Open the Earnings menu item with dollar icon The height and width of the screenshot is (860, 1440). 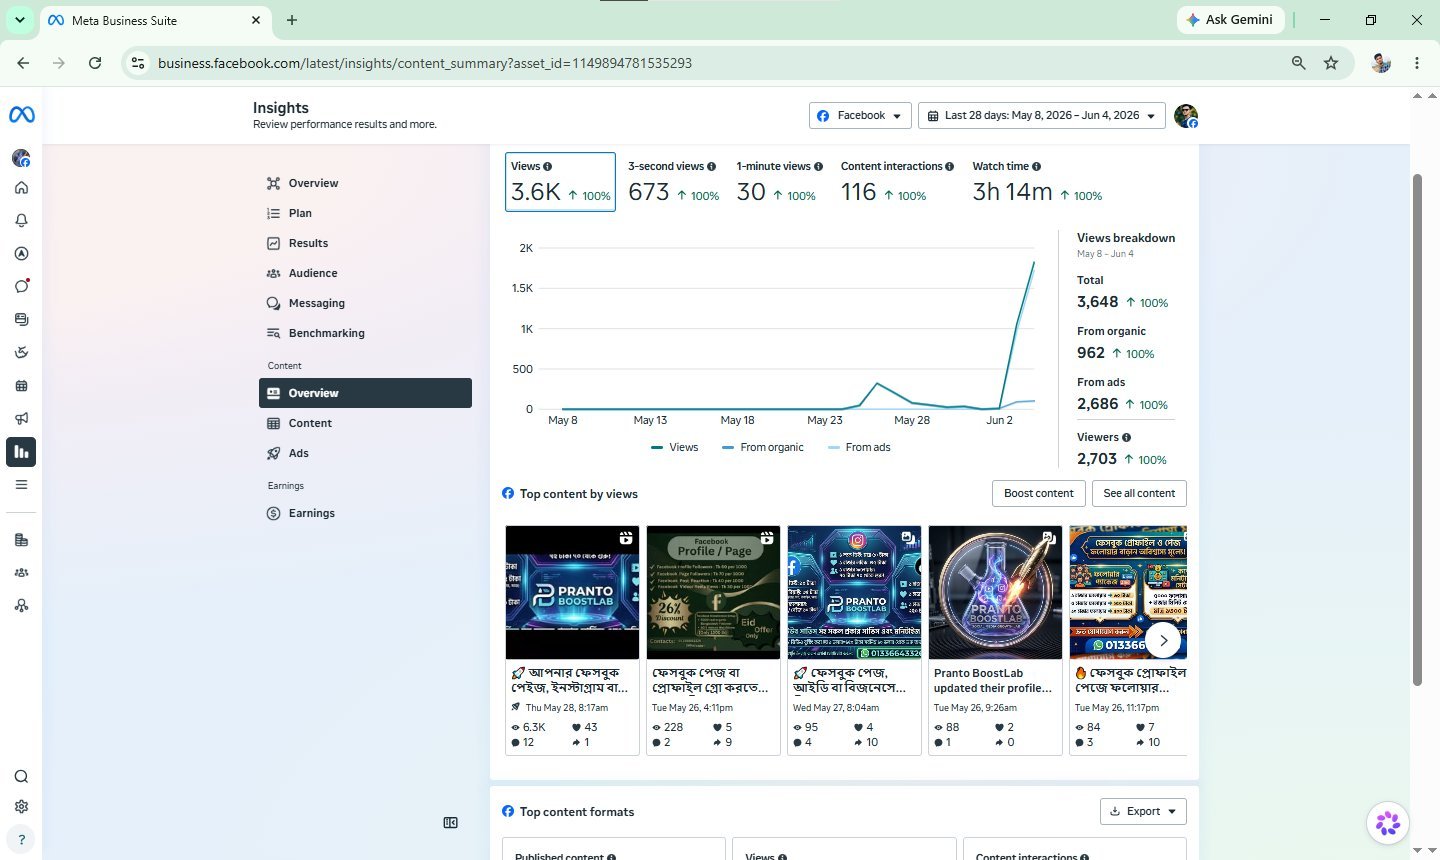coord(365,513)
